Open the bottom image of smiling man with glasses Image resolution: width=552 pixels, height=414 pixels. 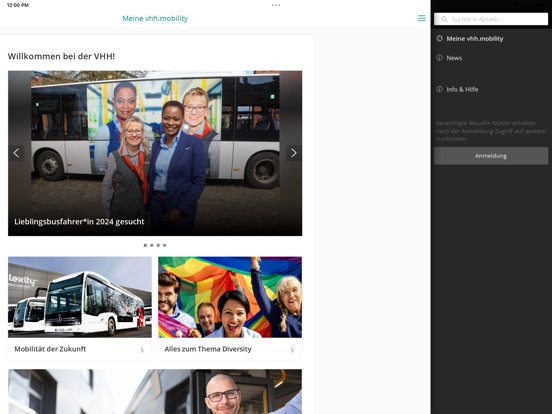(155, 391)
